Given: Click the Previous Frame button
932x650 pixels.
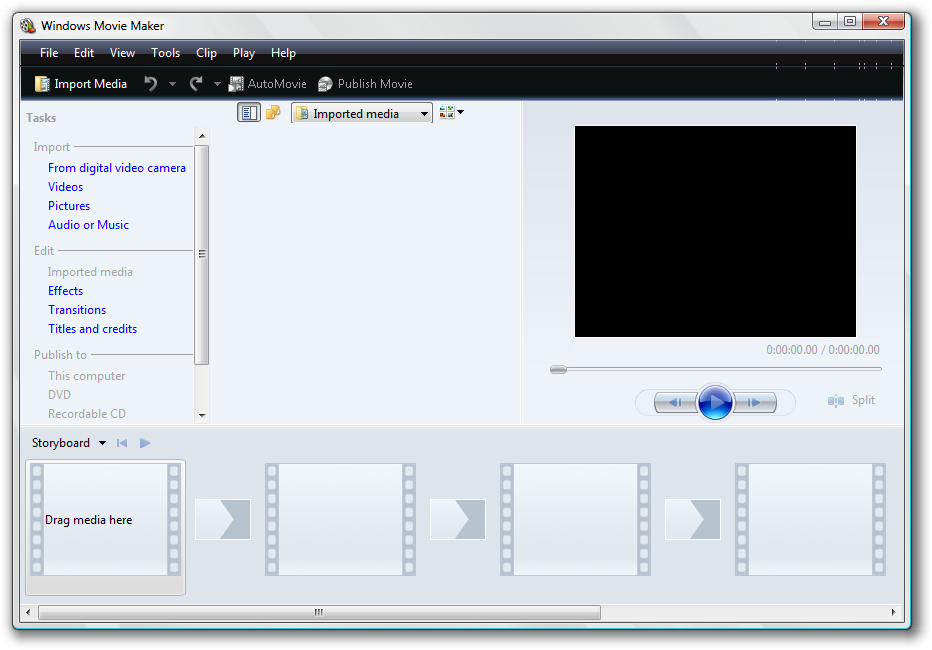Looking at the screenshot, I should pos(675,402).
